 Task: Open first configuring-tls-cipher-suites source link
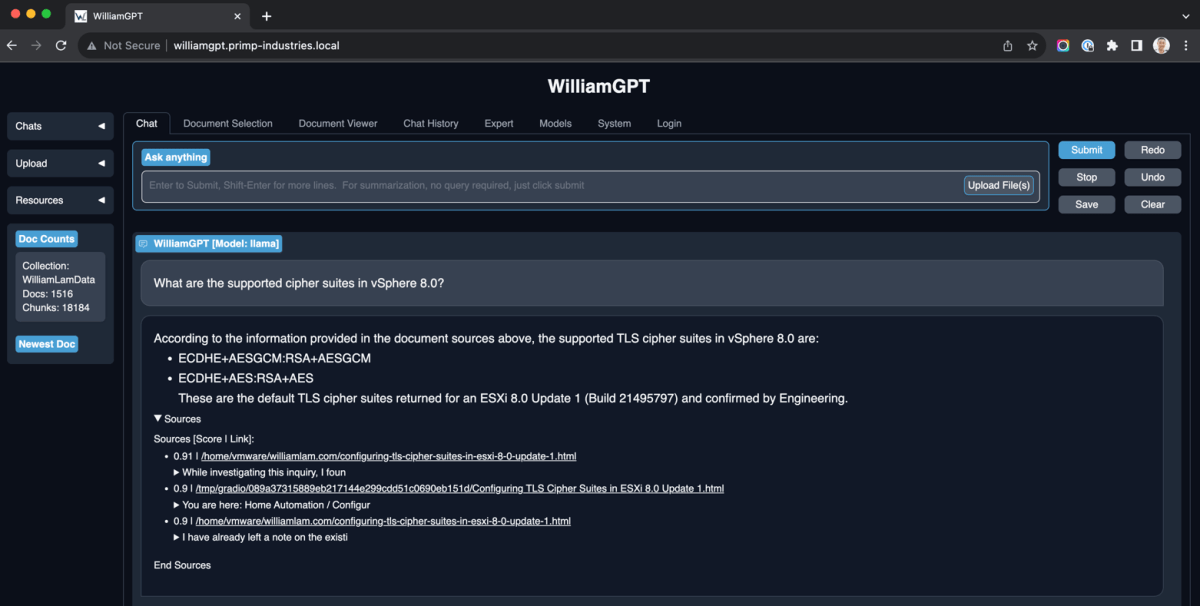pos(388,456)
